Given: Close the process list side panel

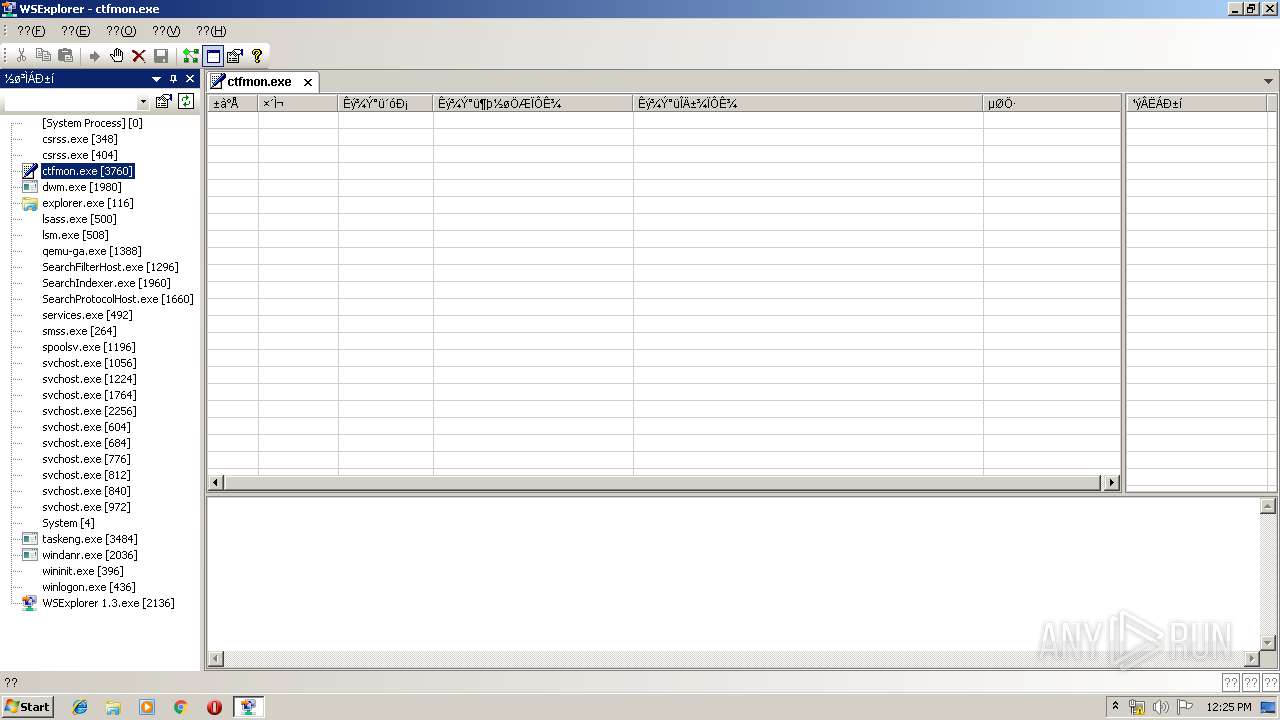Looking at the screenshot, I should [190, 79].
